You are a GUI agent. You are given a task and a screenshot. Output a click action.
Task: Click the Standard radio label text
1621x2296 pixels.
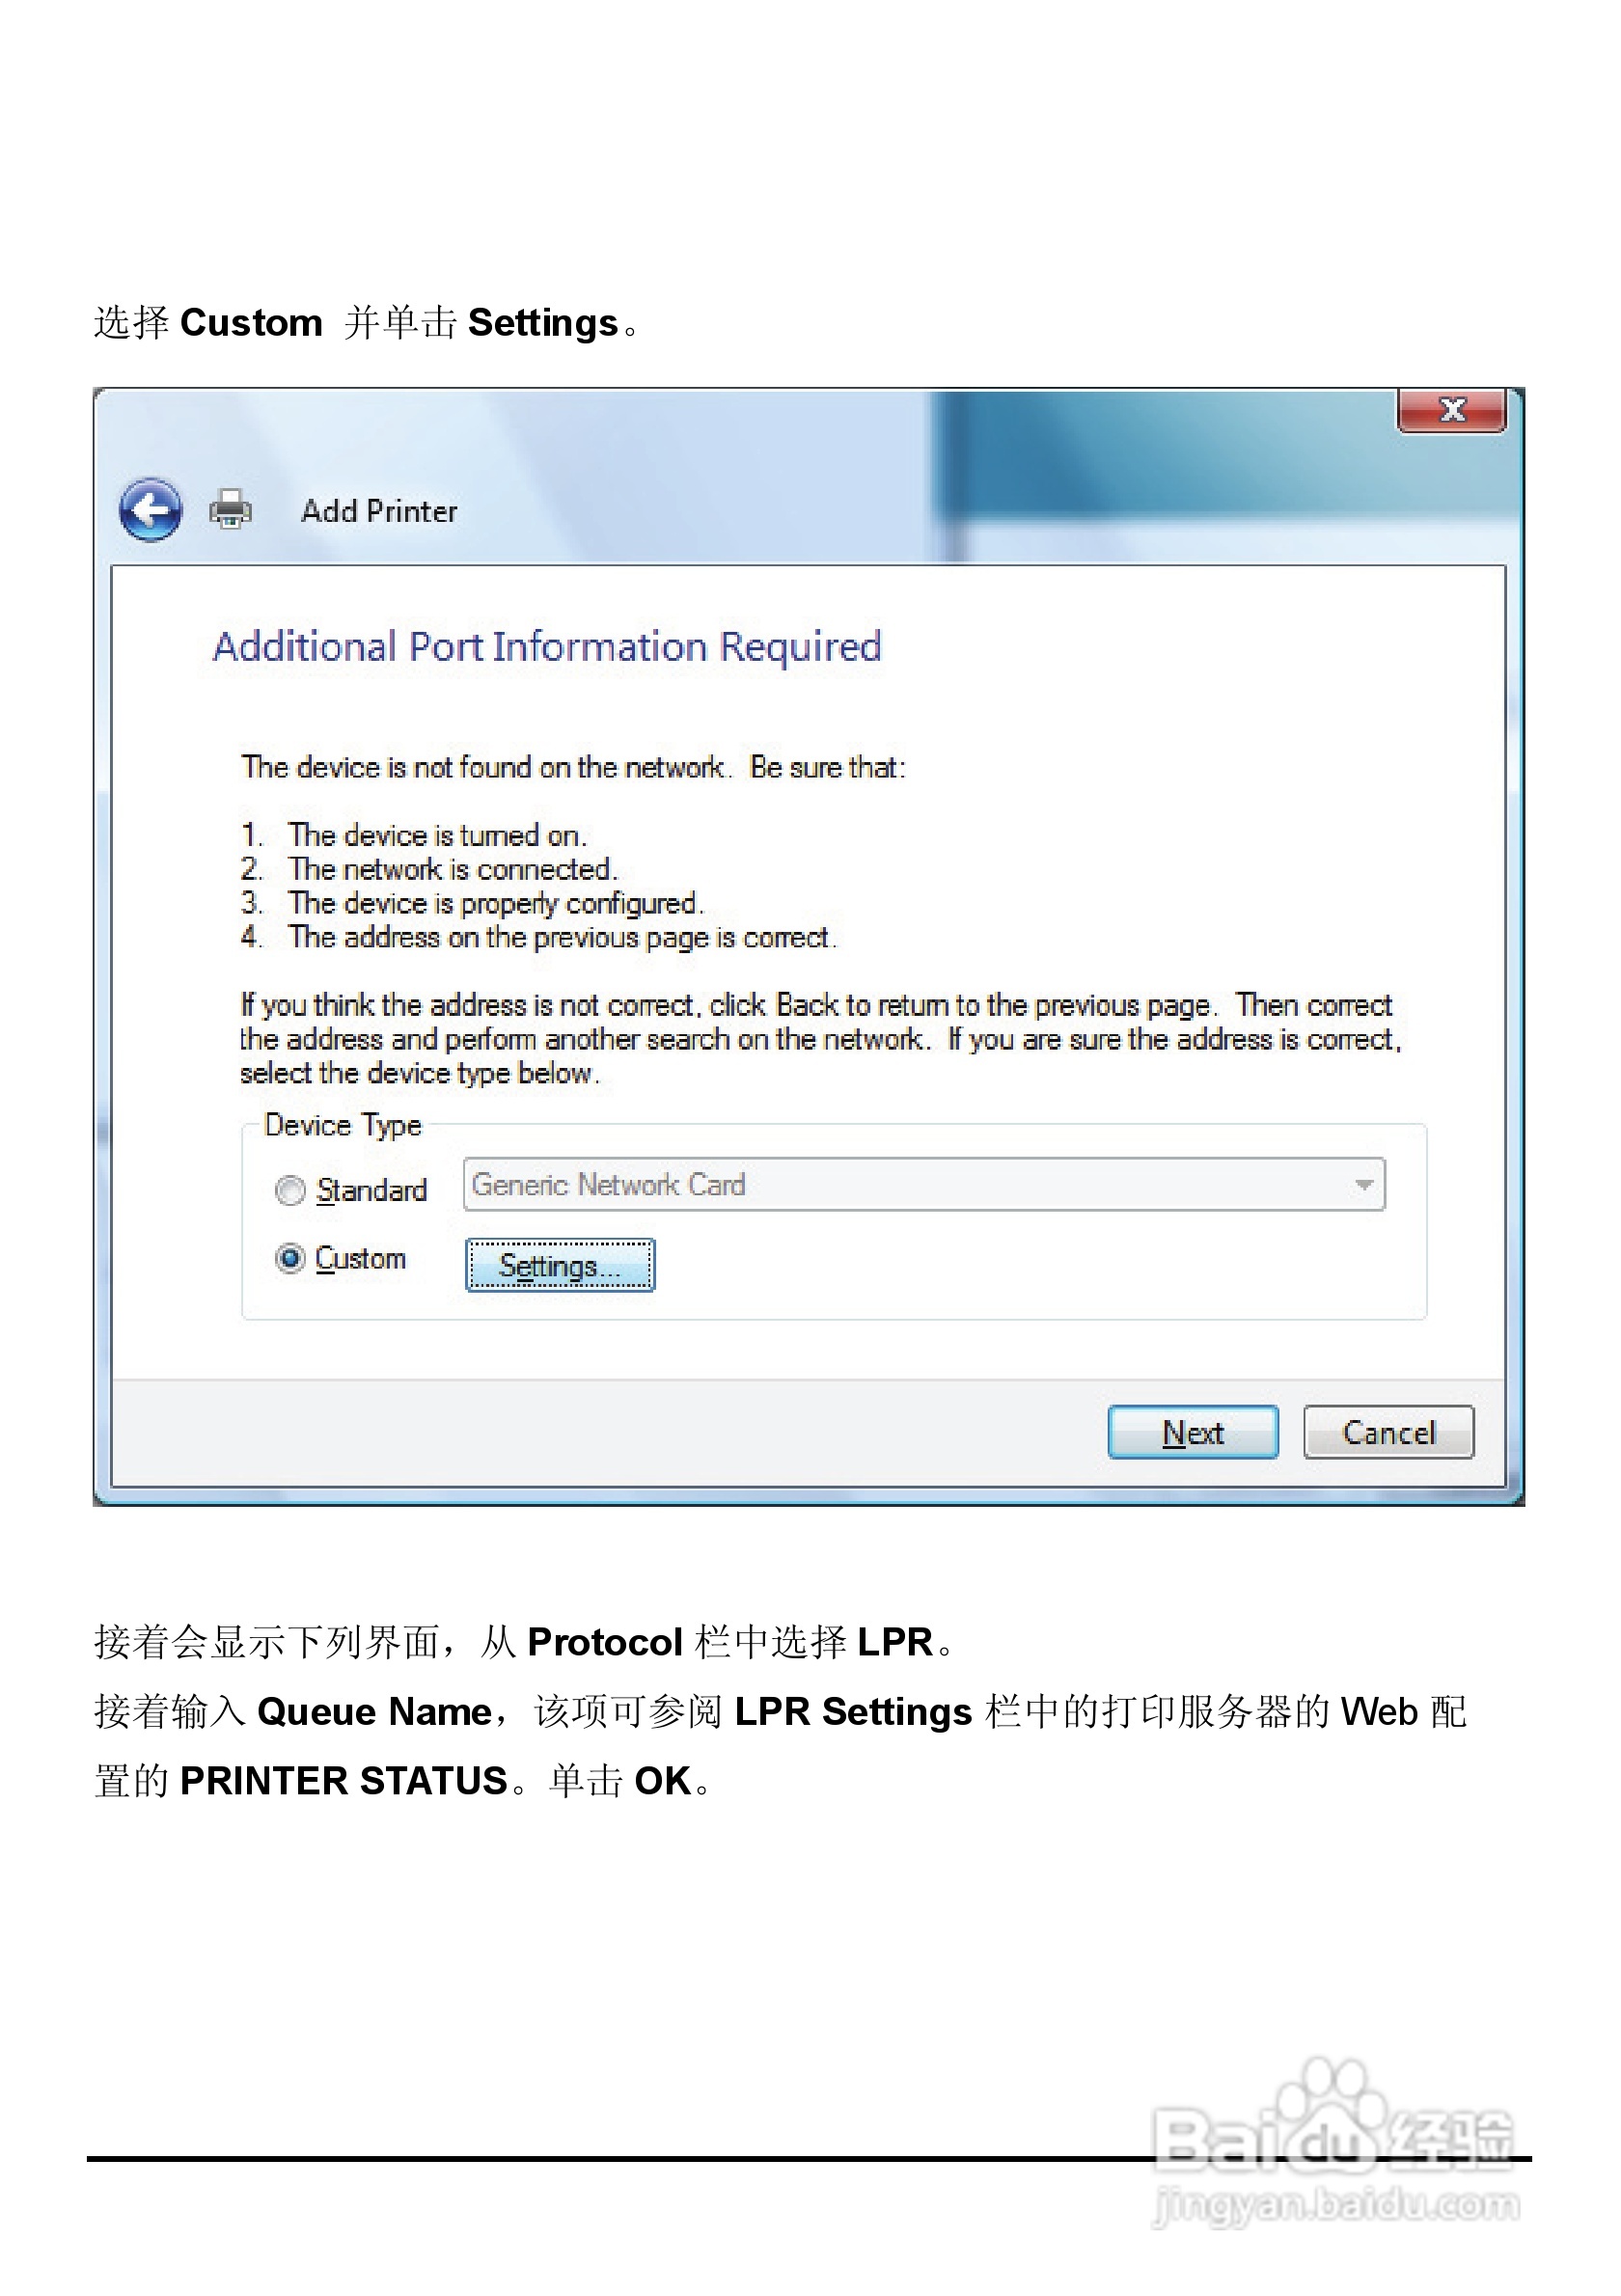pyautogui.click(x=371, y=1190)
